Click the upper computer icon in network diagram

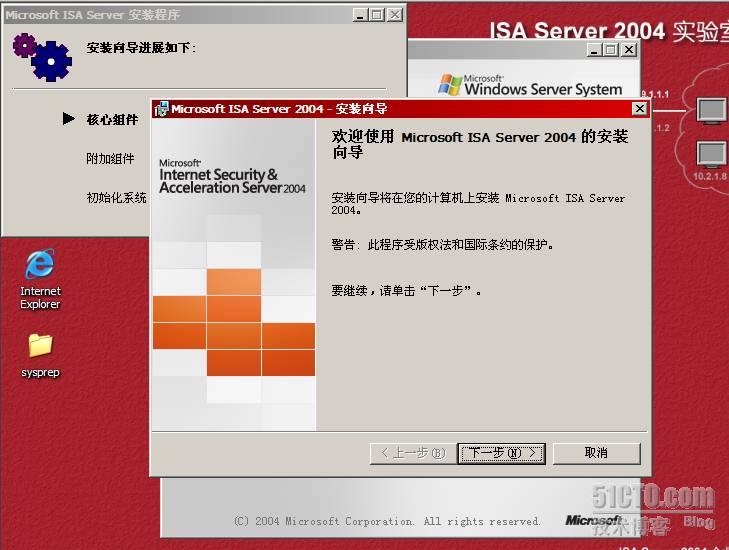tap(711, 111)
